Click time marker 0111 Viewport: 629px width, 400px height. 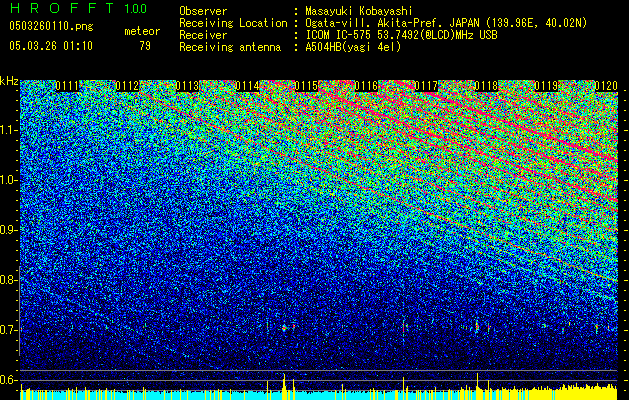tap(67, 86)
